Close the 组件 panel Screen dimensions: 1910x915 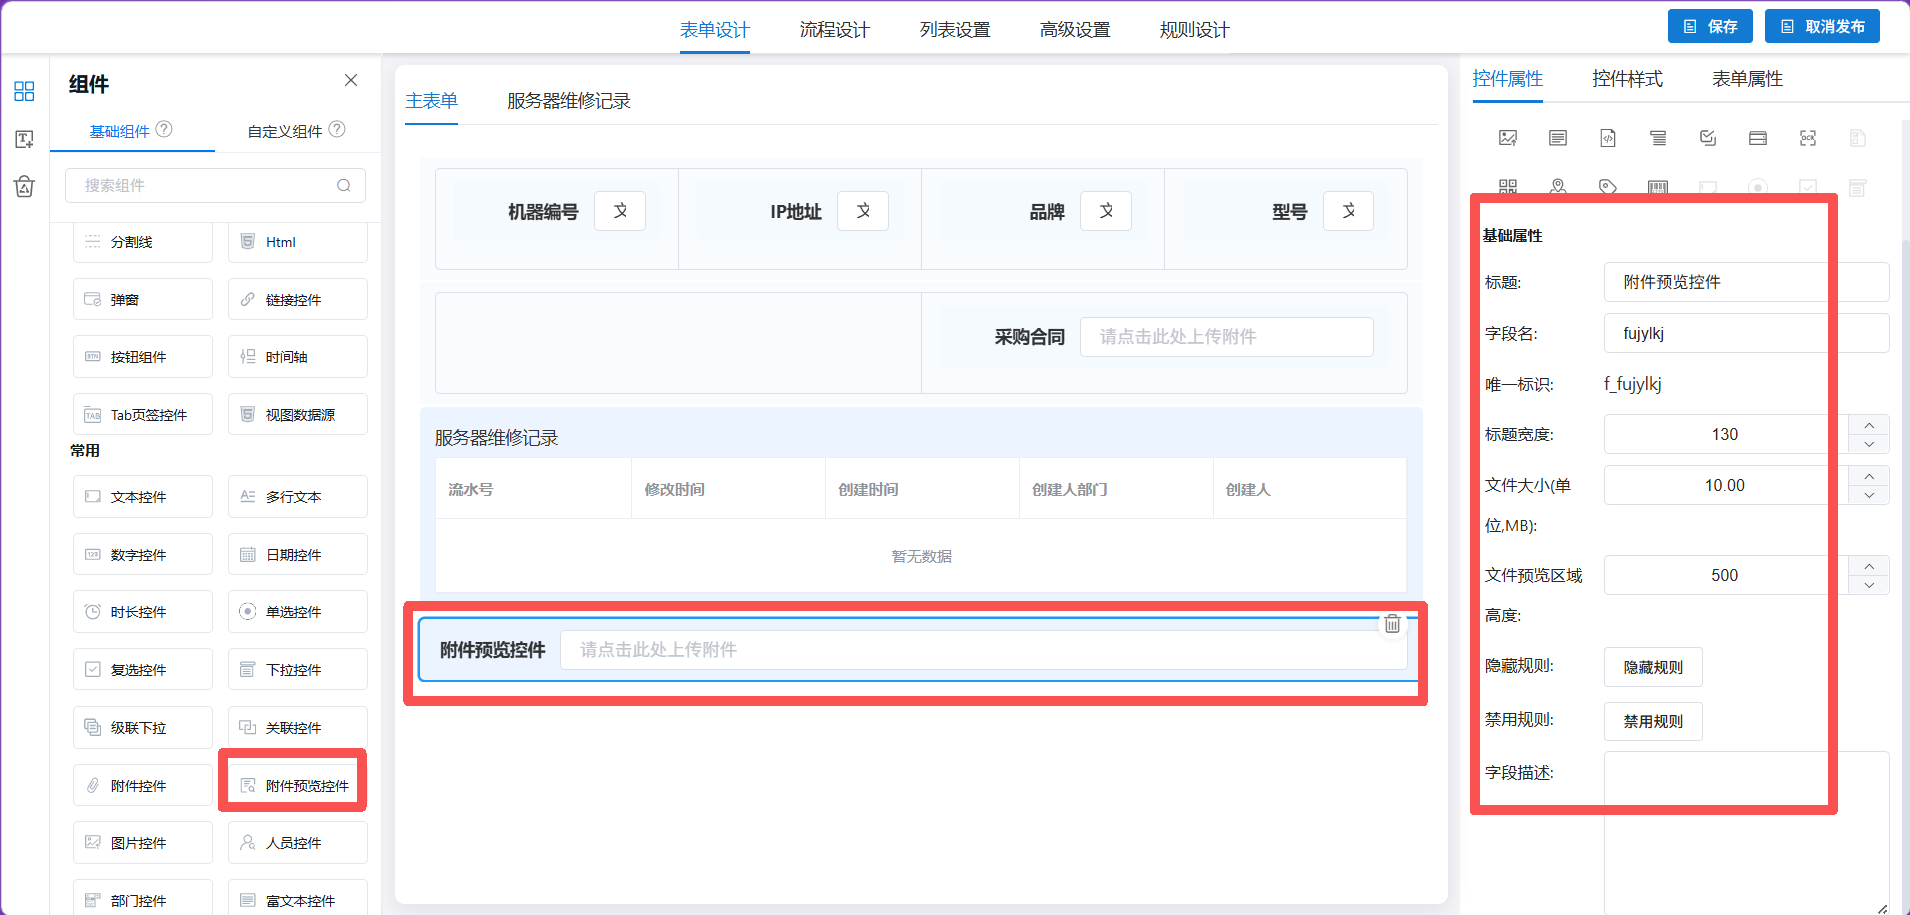click(x=351, y=80)
